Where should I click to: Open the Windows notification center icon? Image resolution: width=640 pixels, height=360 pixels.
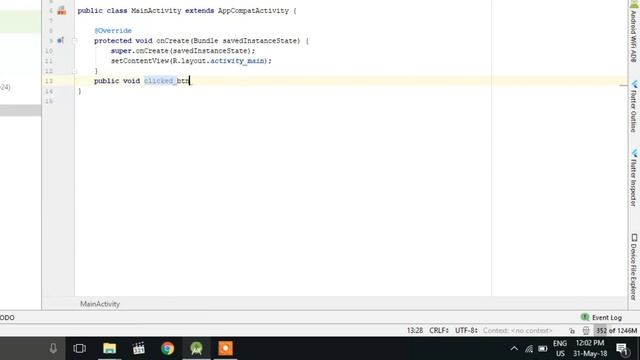tap(622, 349)
